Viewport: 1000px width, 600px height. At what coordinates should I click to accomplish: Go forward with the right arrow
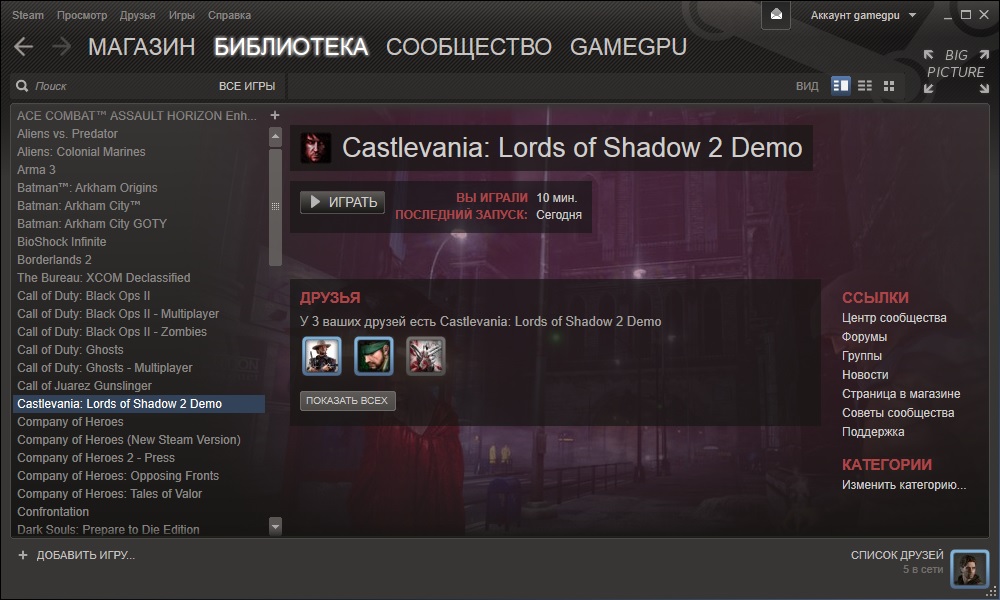click(x=61, y=47)
